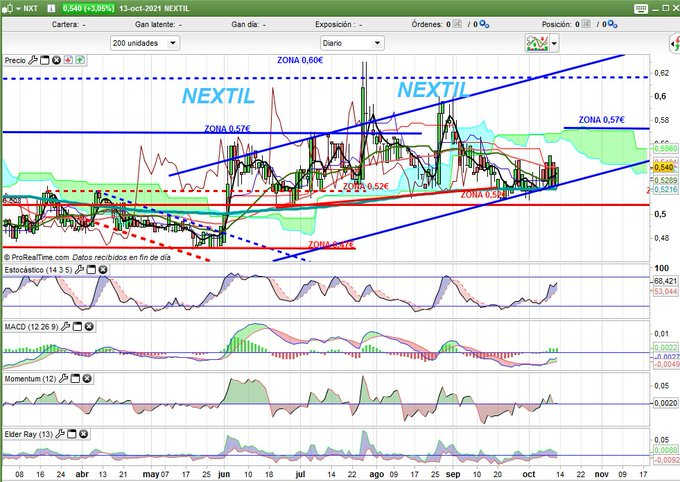This screenshot has height=482, width=680.
Task: Click the Cartera field
Action: [x=69, y=25]
